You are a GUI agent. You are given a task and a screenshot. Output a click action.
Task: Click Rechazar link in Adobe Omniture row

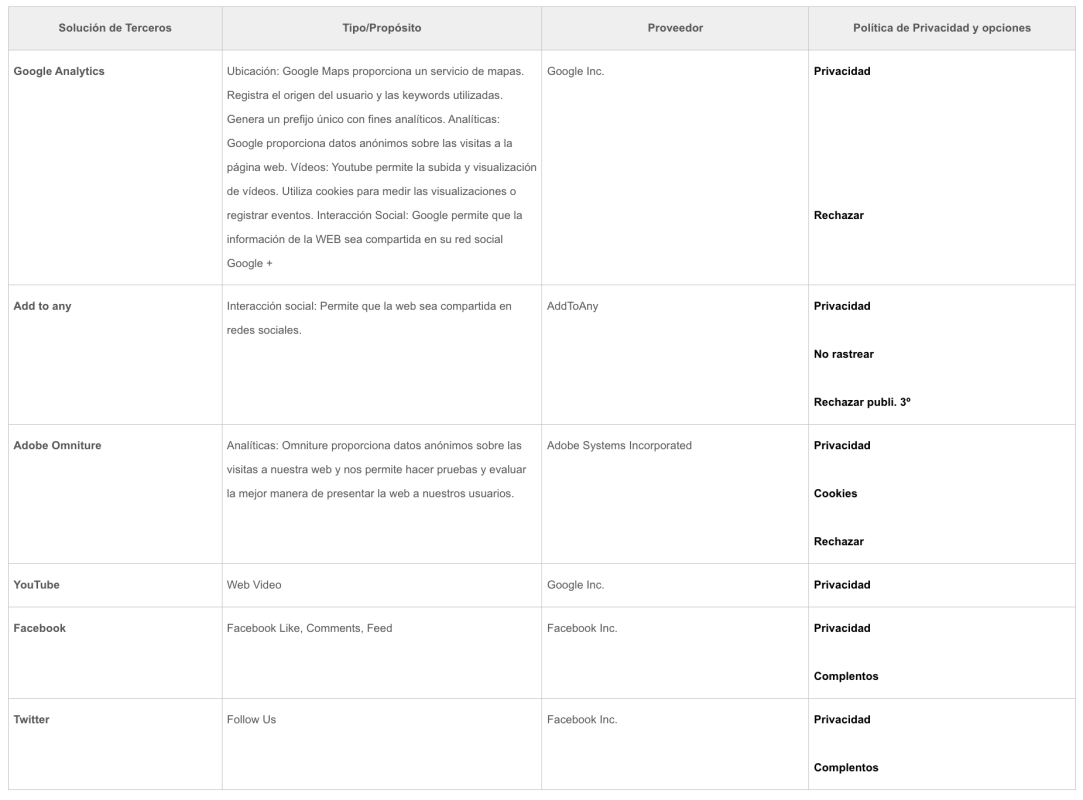point(838,542)
